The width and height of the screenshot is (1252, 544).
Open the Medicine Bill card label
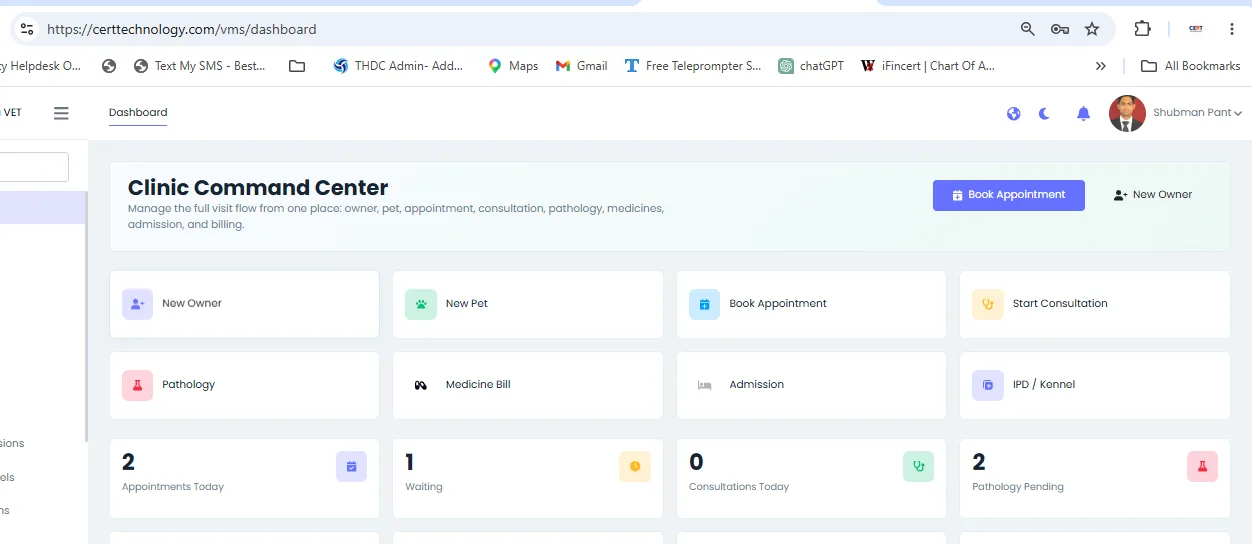[478, 385]
